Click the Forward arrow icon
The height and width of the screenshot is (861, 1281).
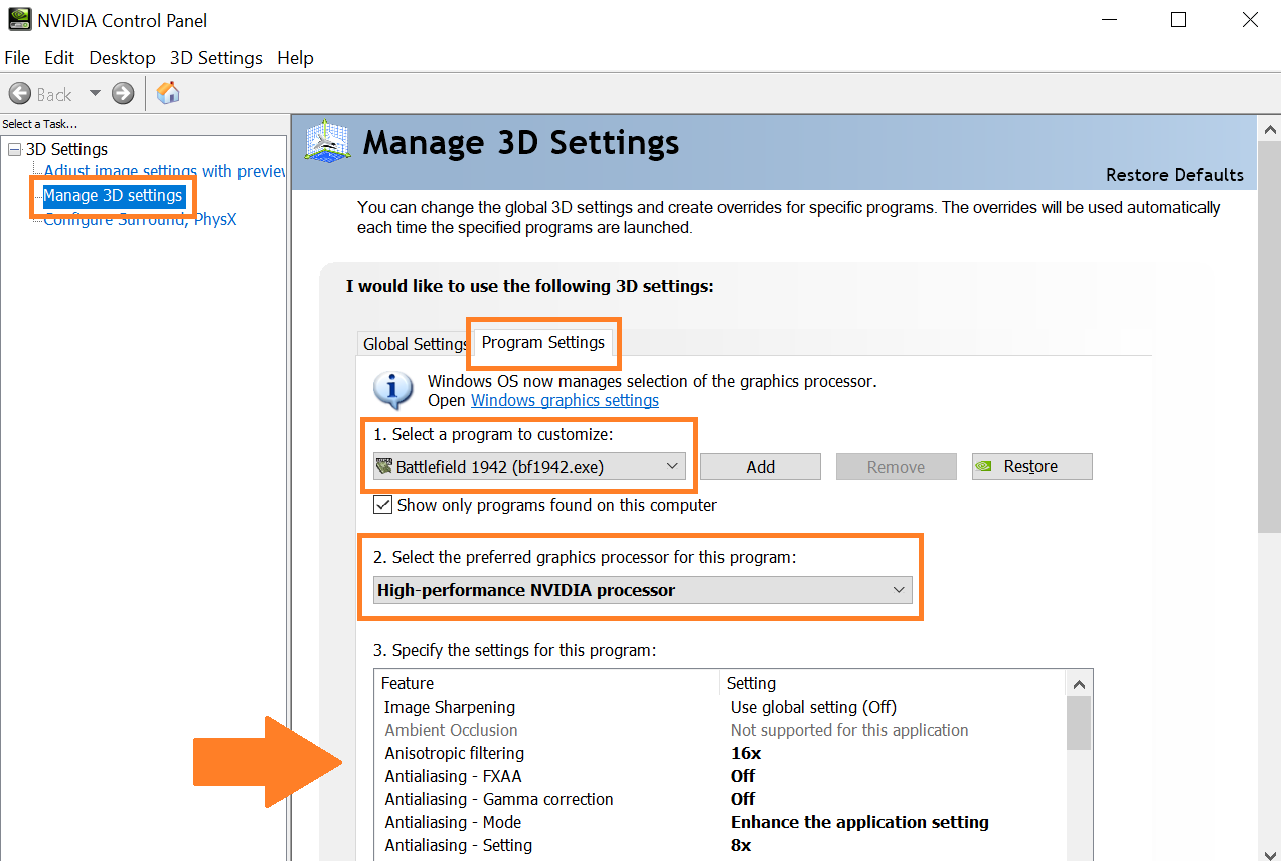coord(123,93)
